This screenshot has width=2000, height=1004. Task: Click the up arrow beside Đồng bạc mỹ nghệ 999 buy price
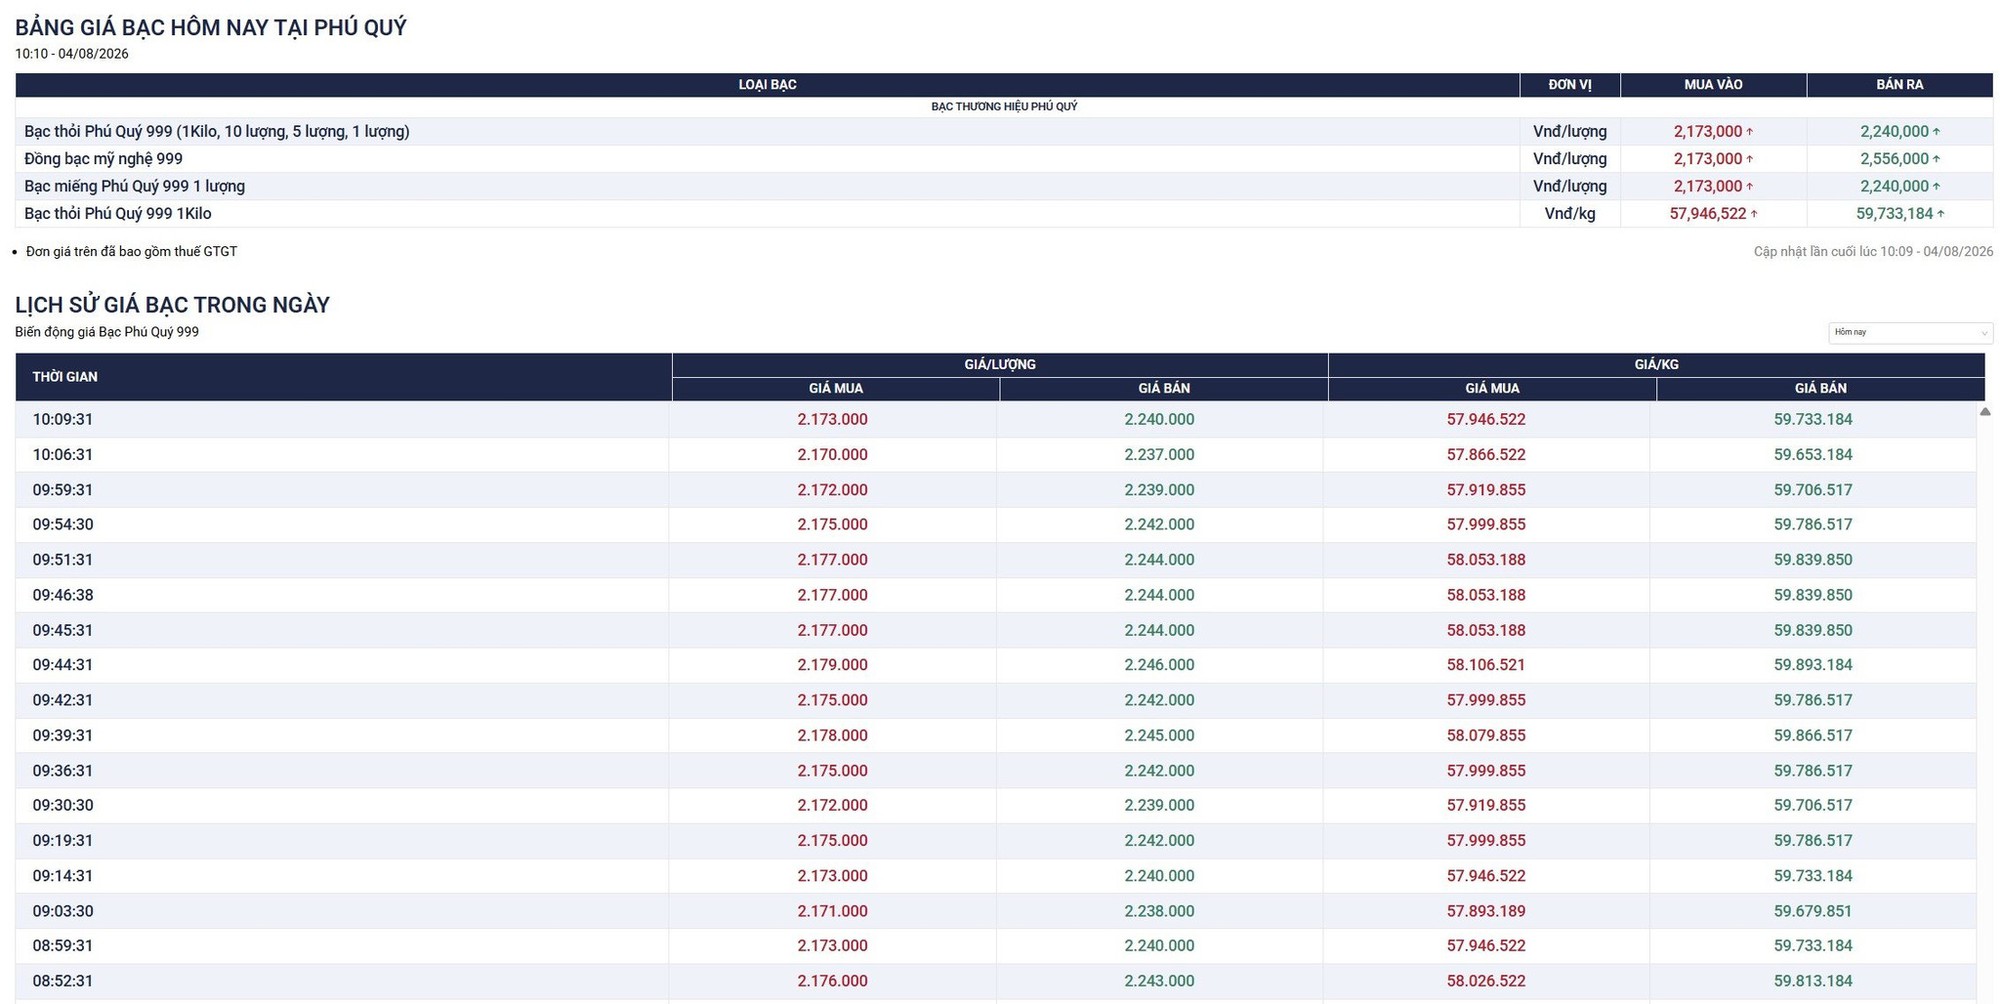click(x=1749, y=159)
